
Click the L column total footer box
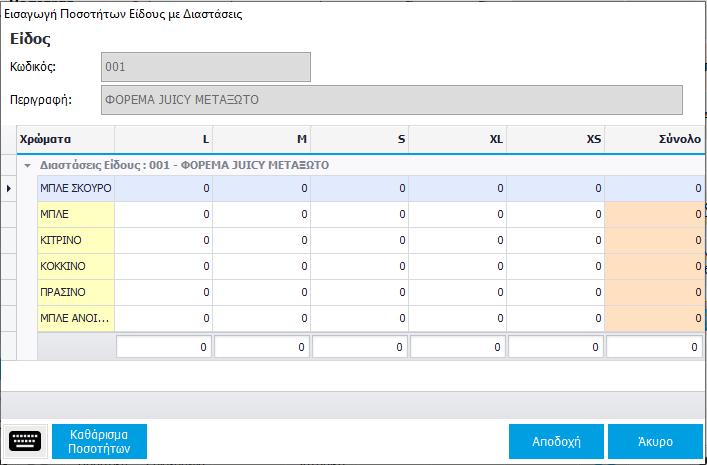[163, 347]
